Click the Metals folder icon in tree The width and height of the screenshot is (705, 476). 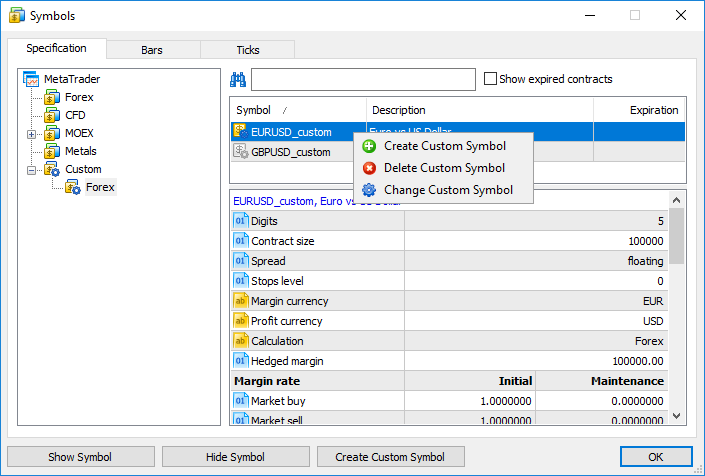(x=53, y=152)
